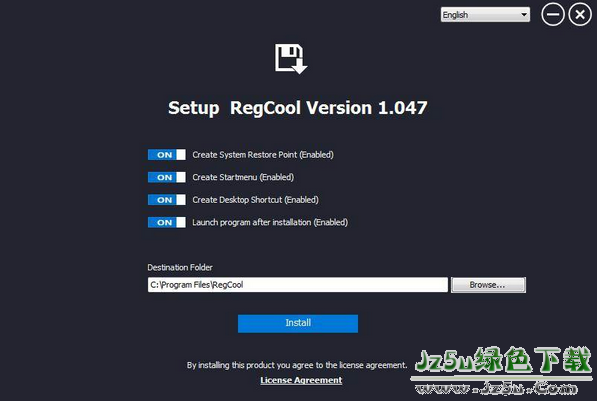Click 'By installing this product you agree' text
The width and height of the screenshot is (597, 401).
(297, 365)
